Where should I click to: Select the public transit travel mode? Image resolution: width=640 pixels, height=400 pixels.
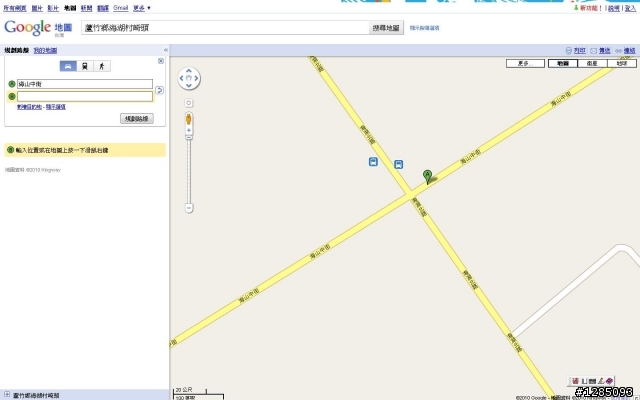coord(85,66)
